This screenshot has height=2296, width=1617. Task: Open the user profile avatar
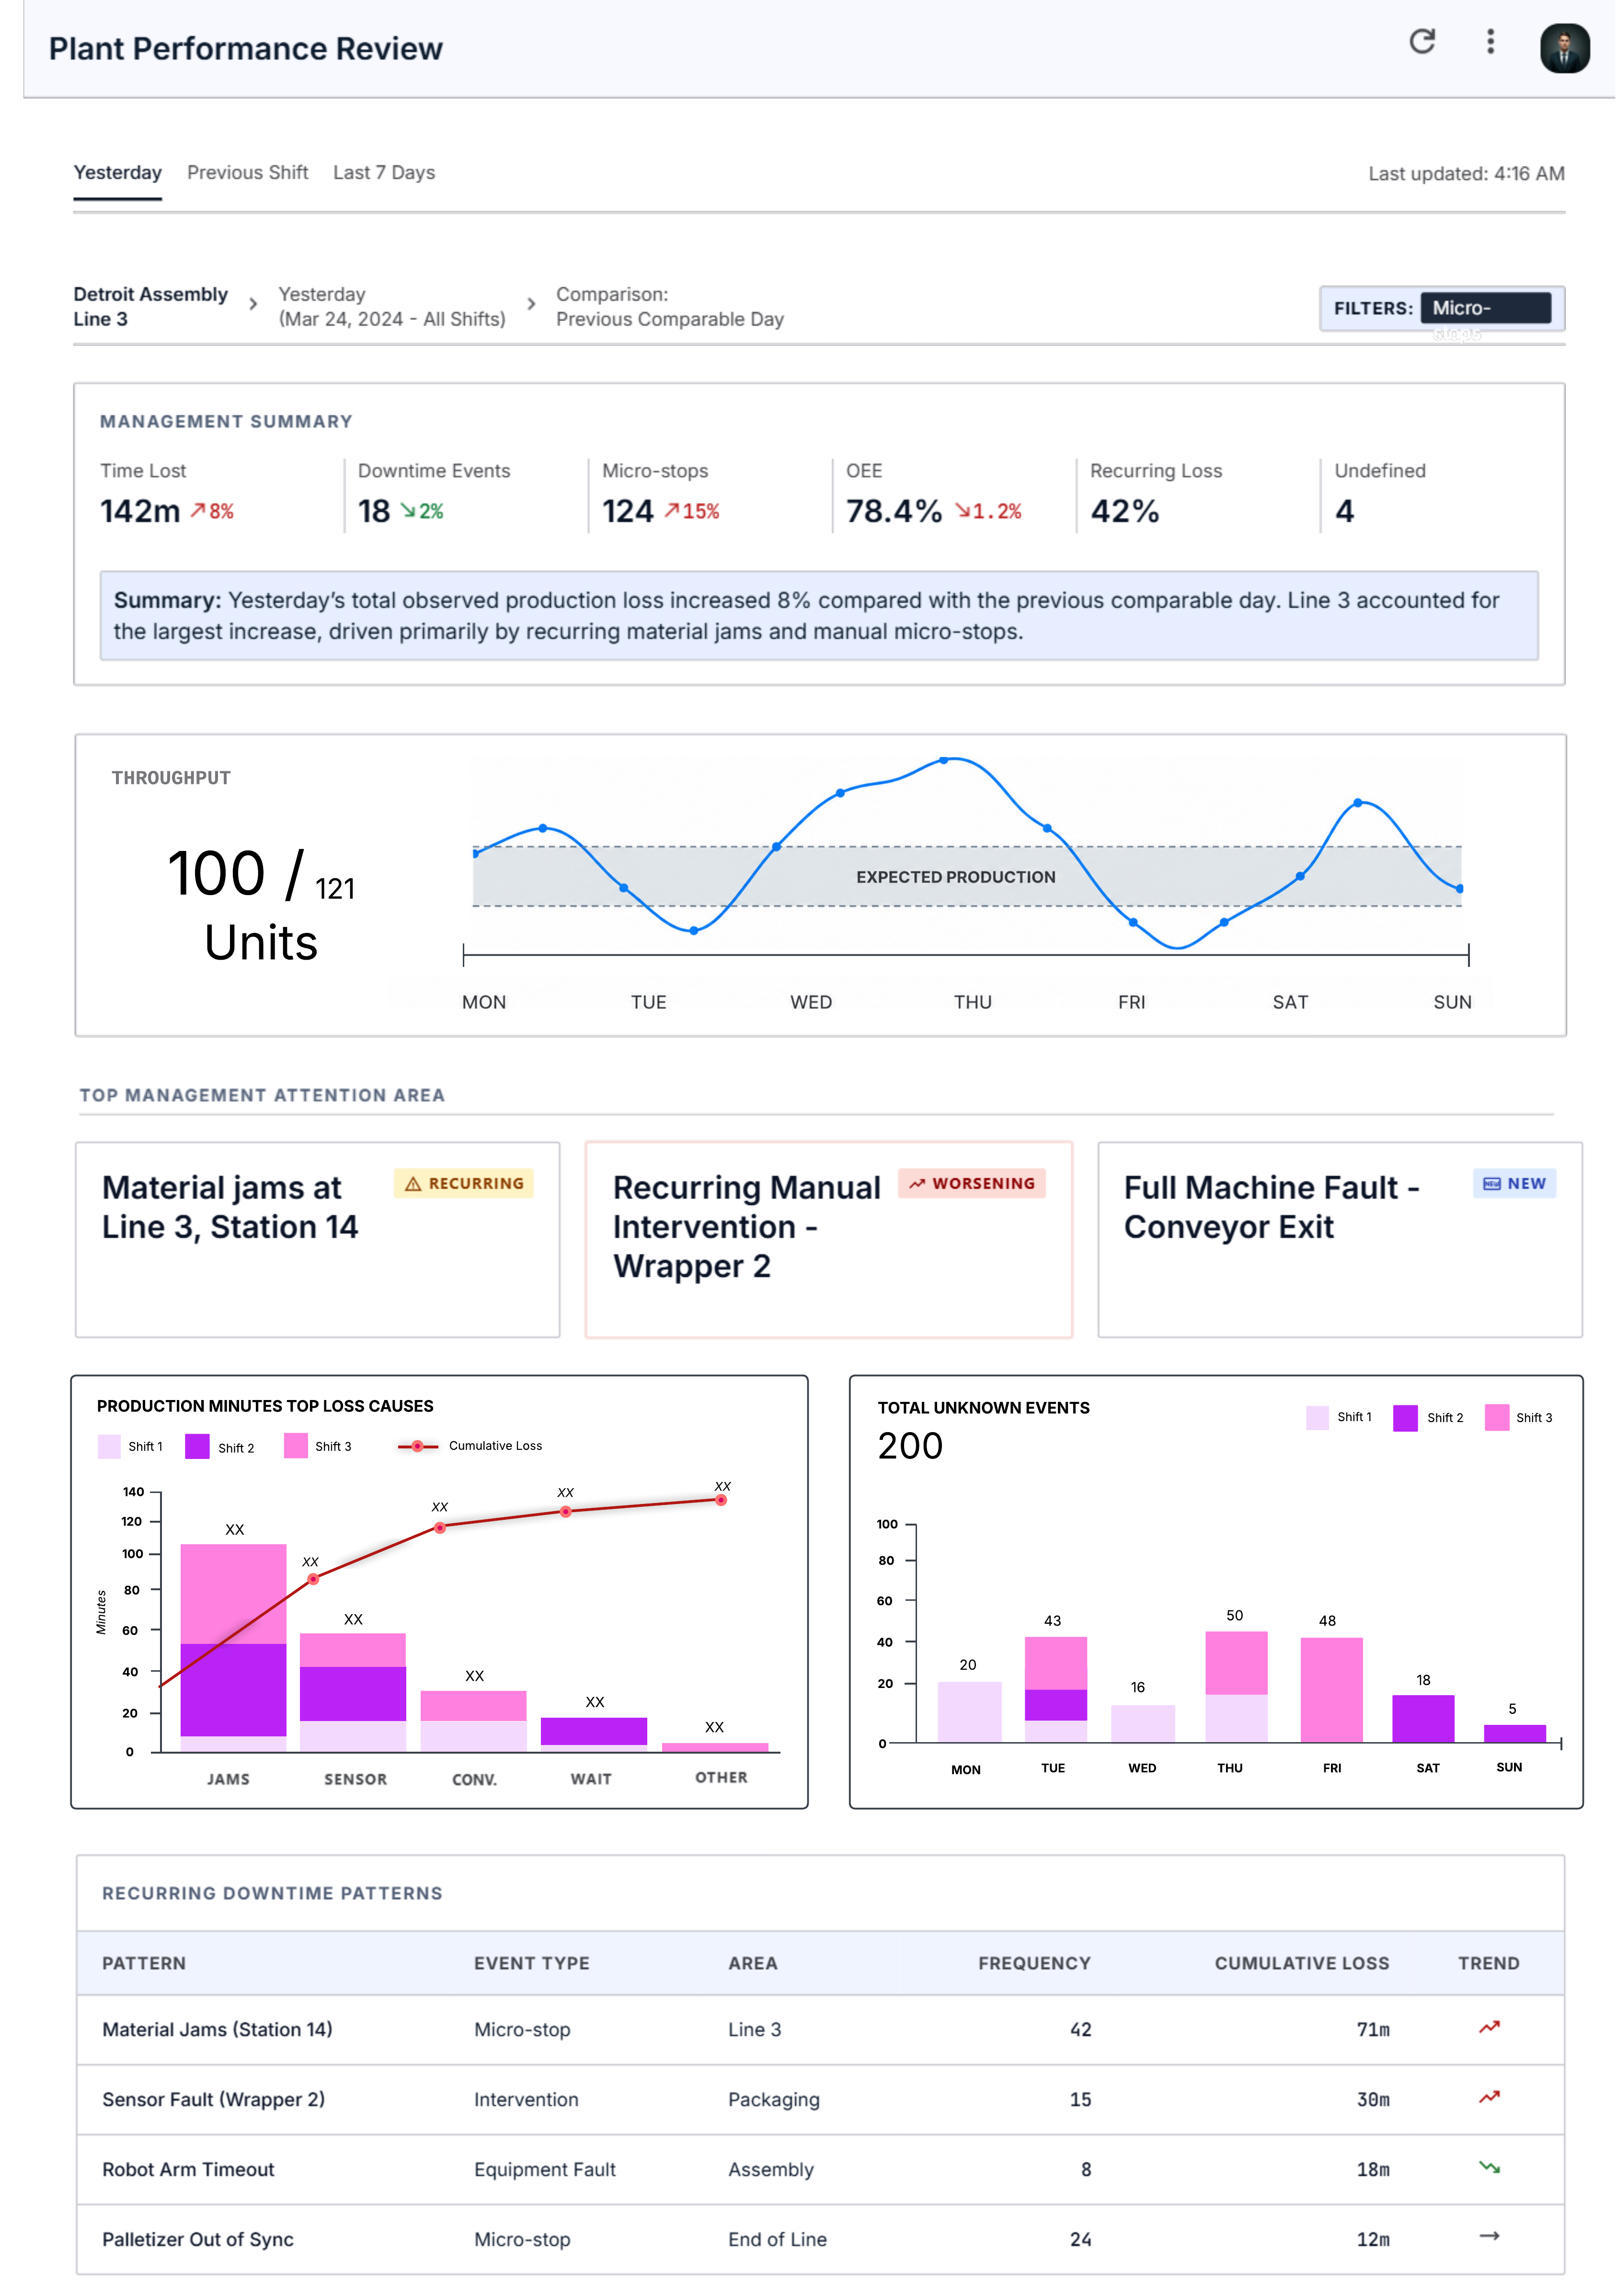click(x=1564, y=48)
